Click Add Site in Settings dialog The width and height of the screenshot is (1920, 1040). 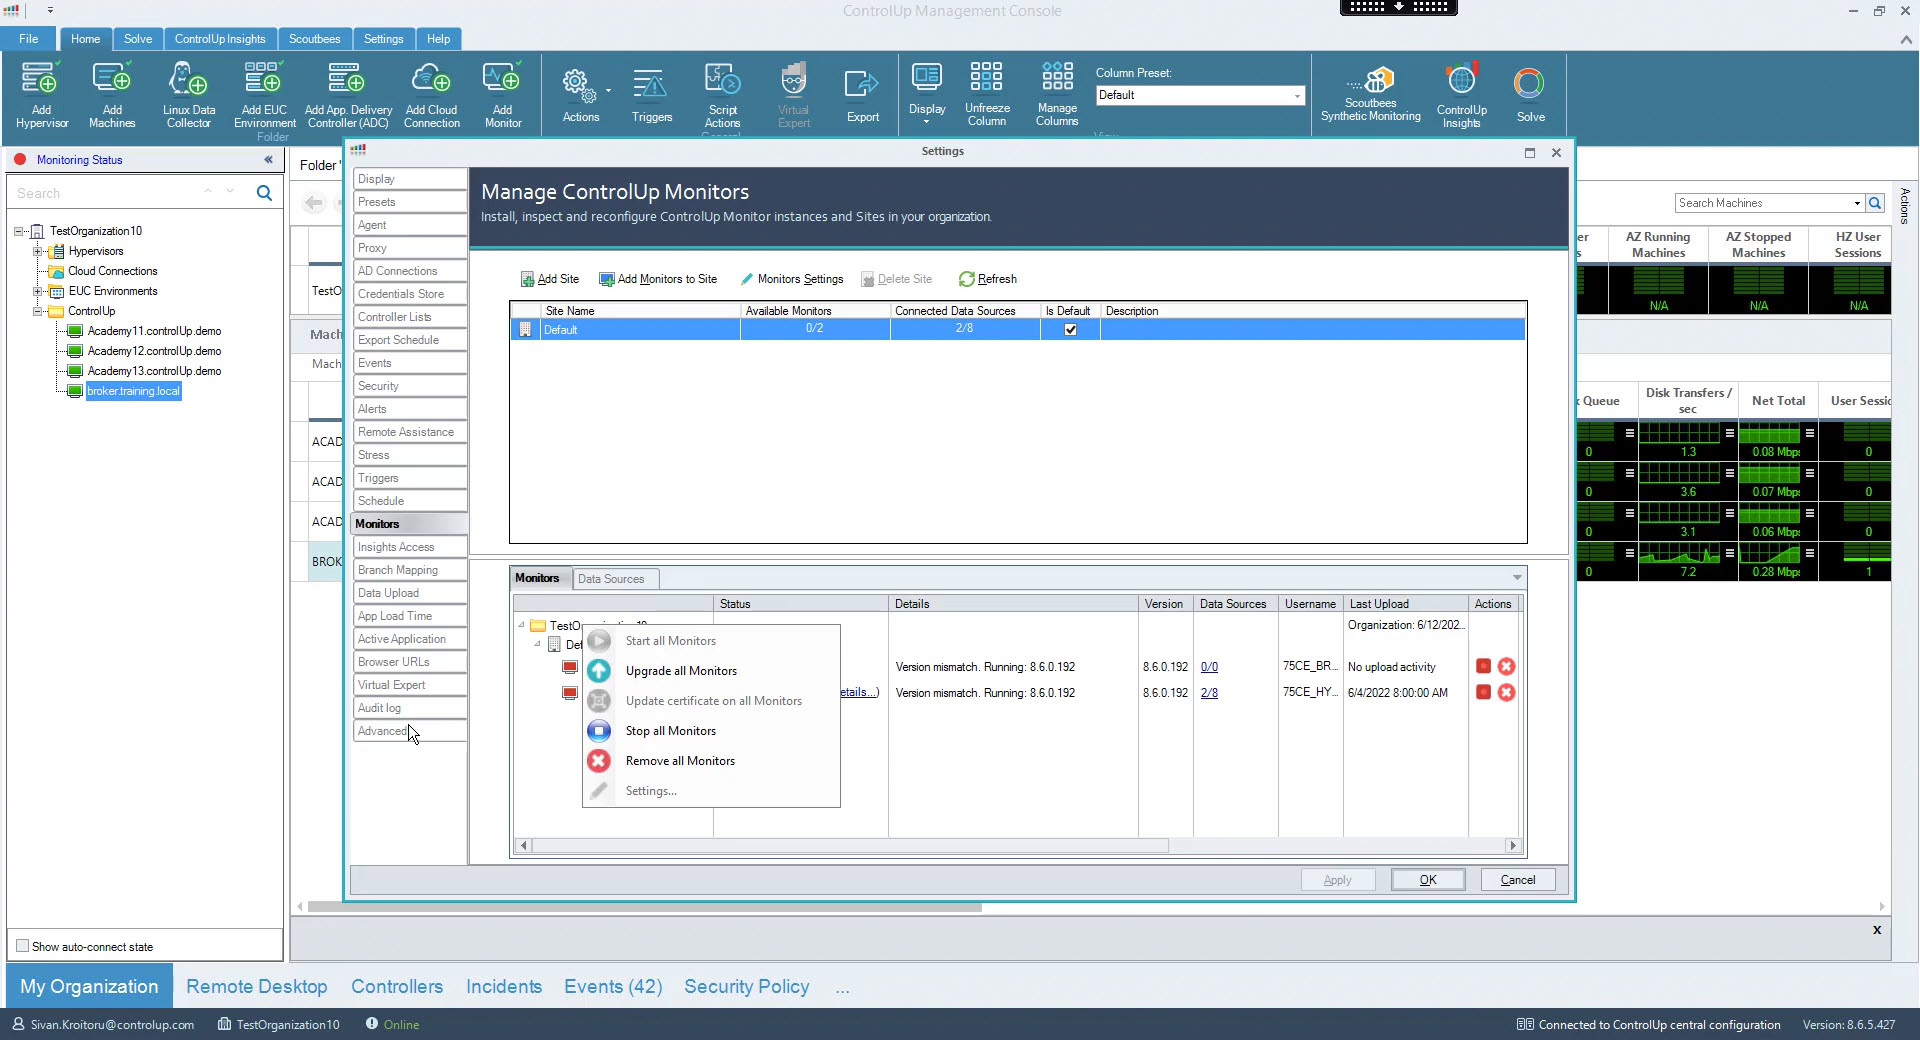coord(549,279)
